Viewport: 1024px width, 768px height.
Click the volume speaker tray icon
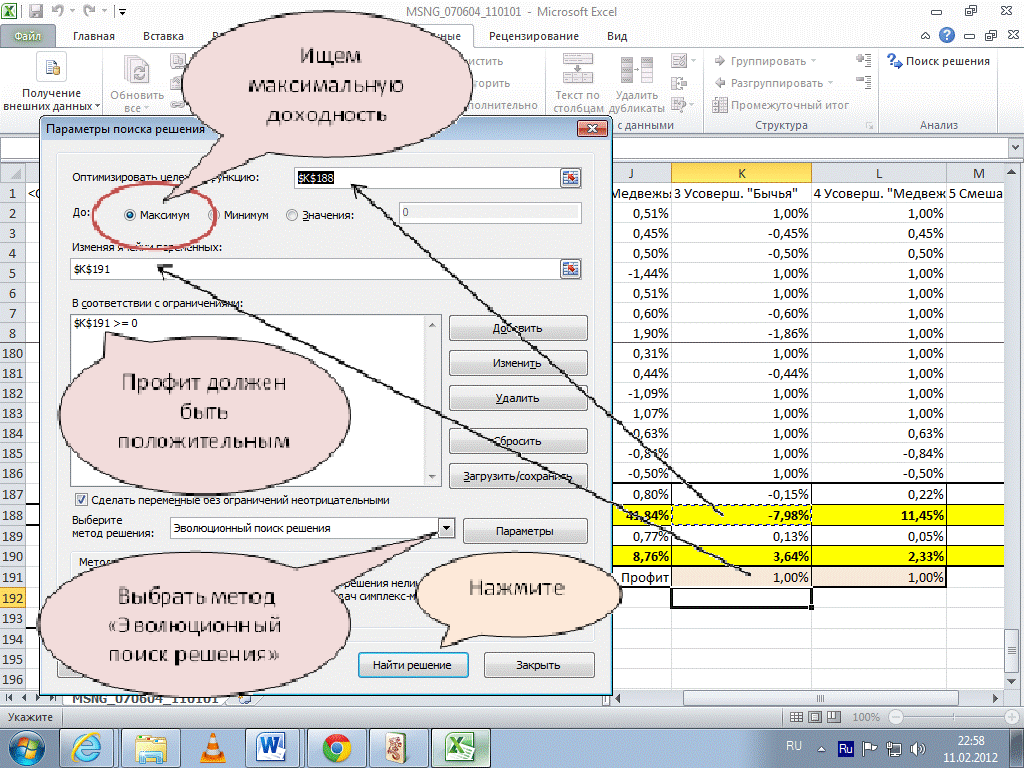(x=918, y=749)
